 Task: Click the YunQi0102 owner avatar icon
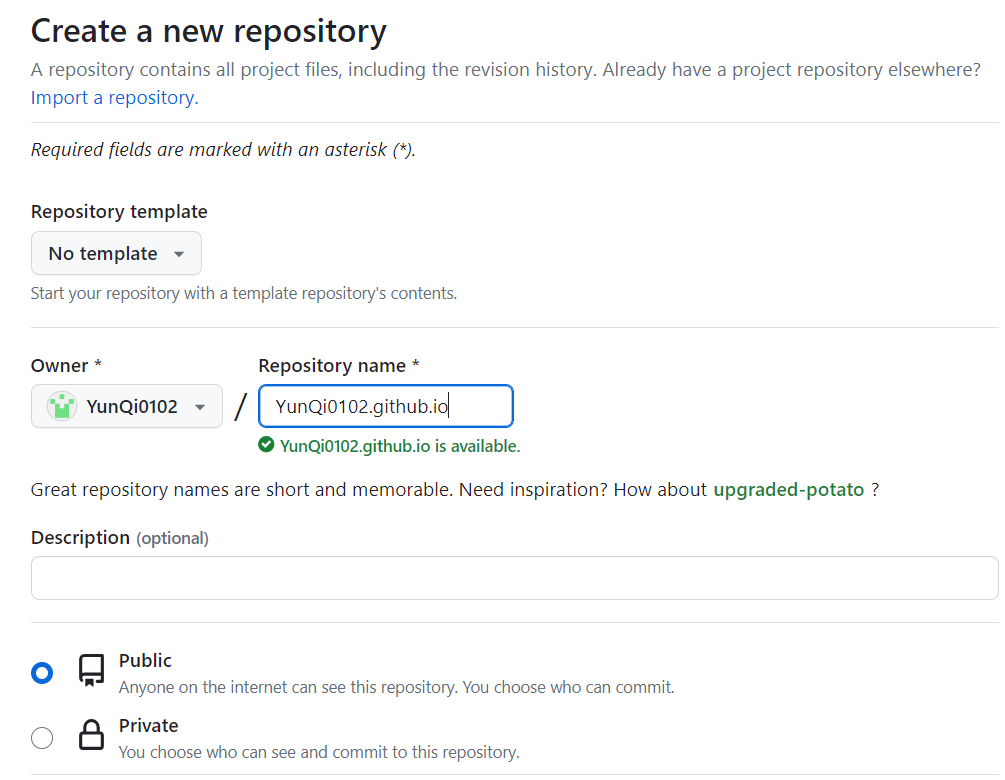click(x=62, y=407)
